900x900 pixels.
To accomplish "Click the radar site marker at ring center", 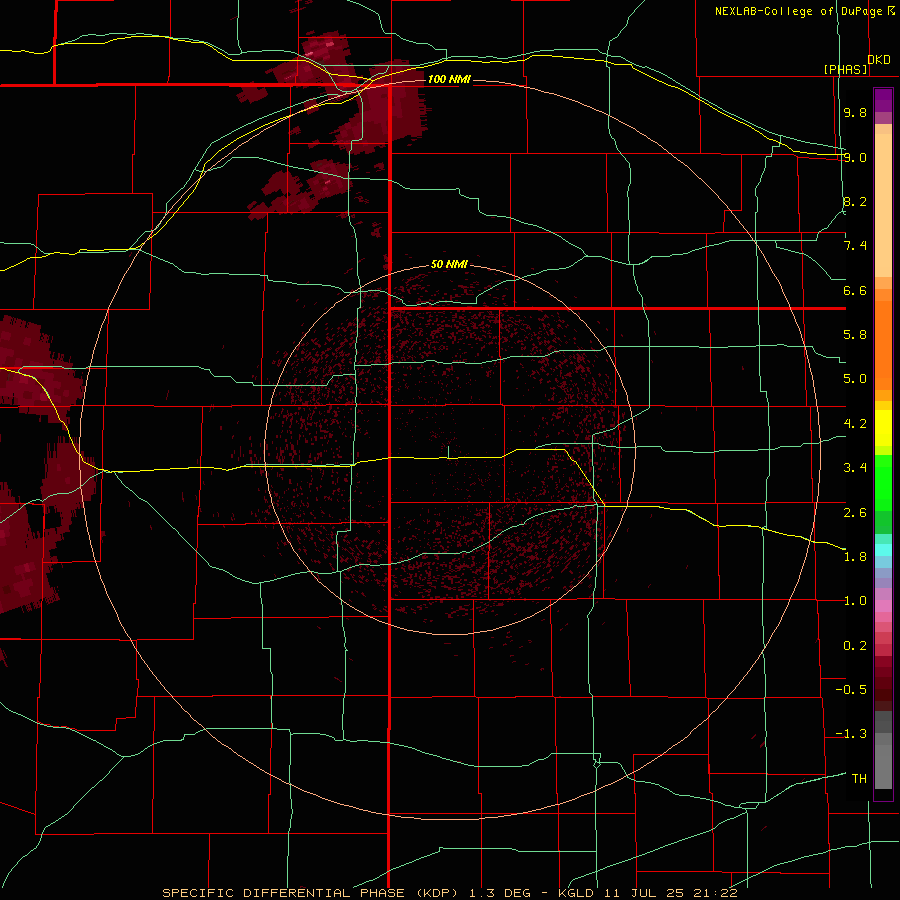I will click(x=448, y=452).
